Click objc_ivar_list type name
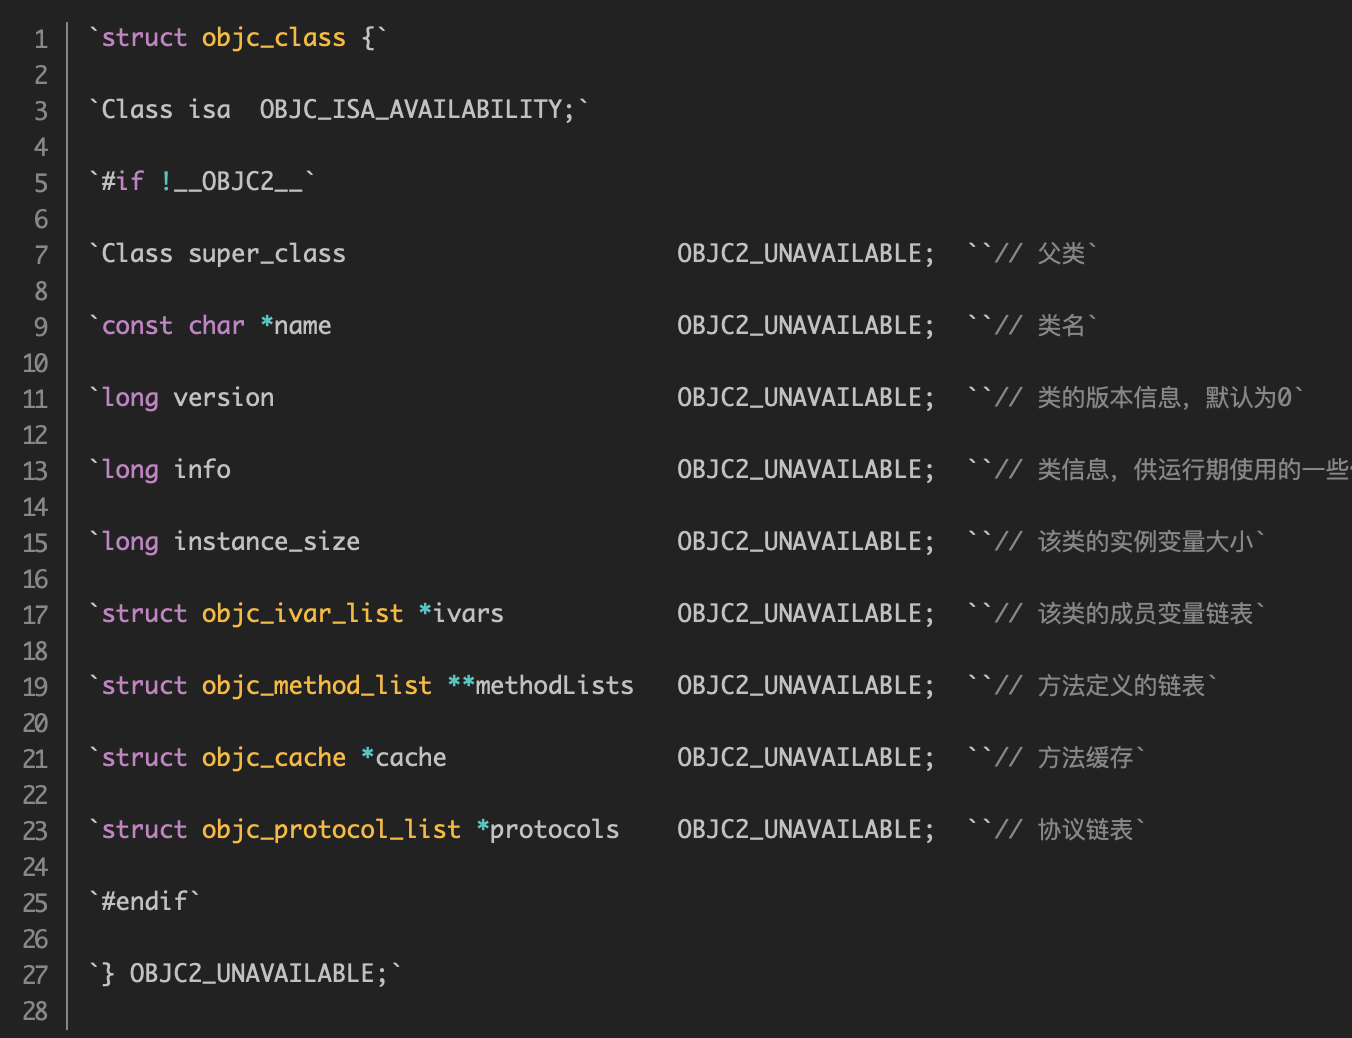This screenshot has width=1352, height=1038. [x=302, y=614]
